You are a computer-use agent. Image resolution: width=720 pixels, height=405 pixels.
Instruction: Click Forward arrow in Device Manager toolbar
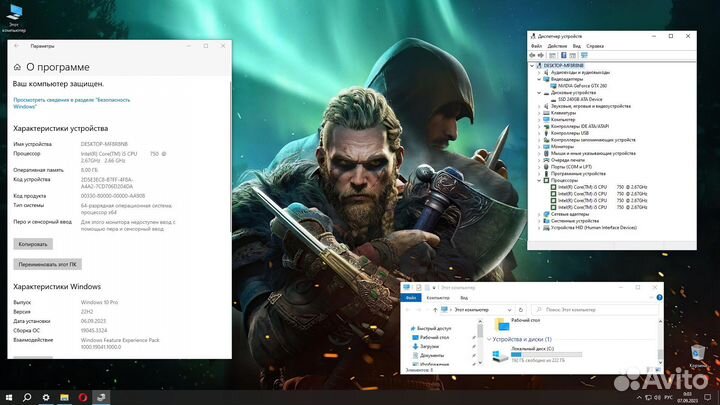tap(541, 56)
